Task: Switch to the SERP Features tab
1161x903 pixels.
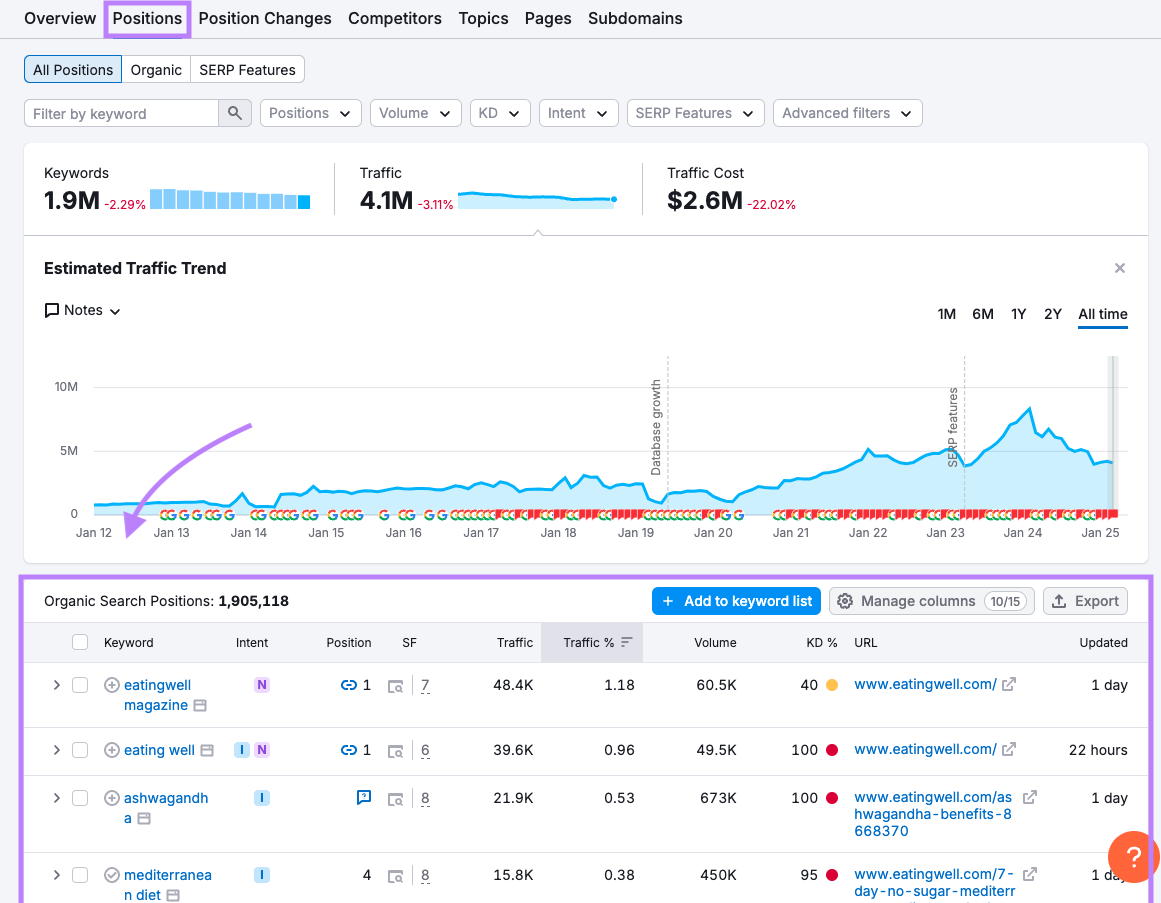Action: tap(247, 69)
